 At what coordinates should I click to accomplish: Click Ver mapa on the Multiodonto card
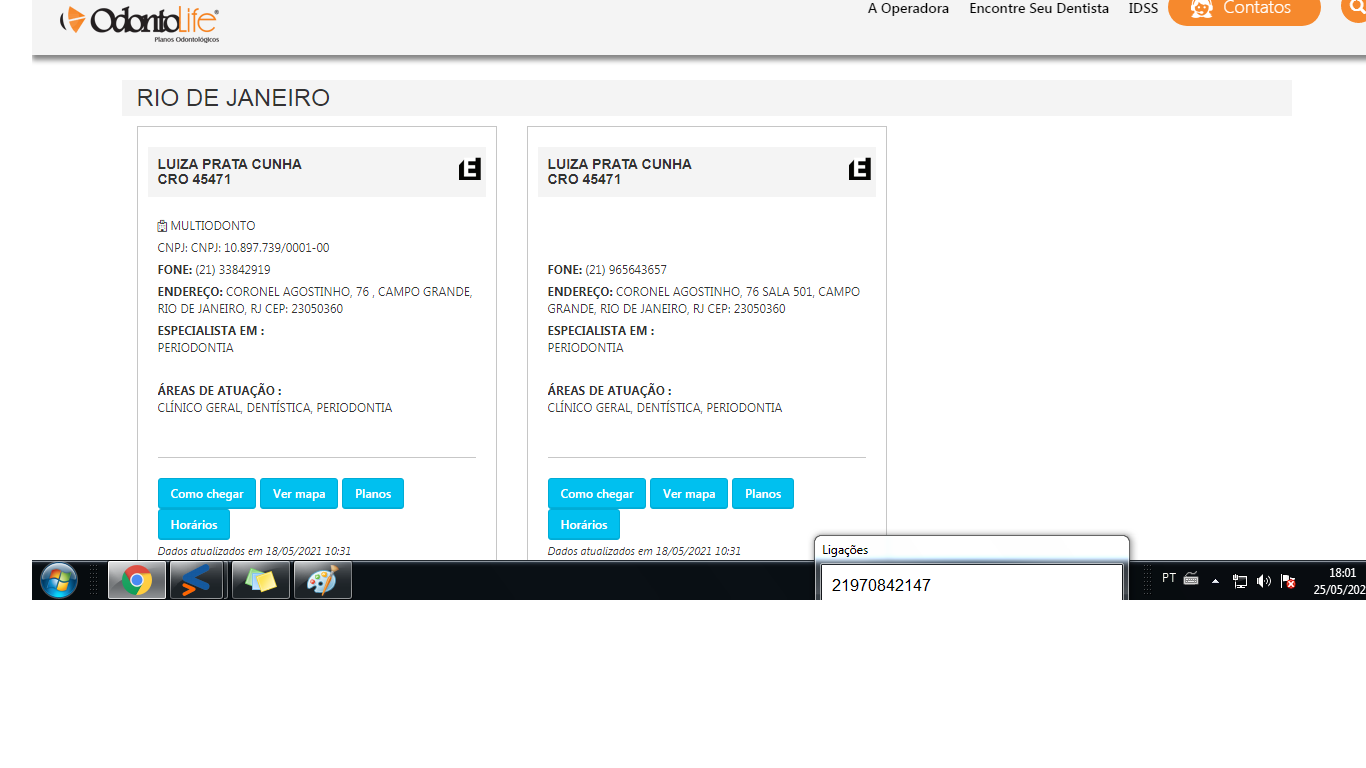299,494
